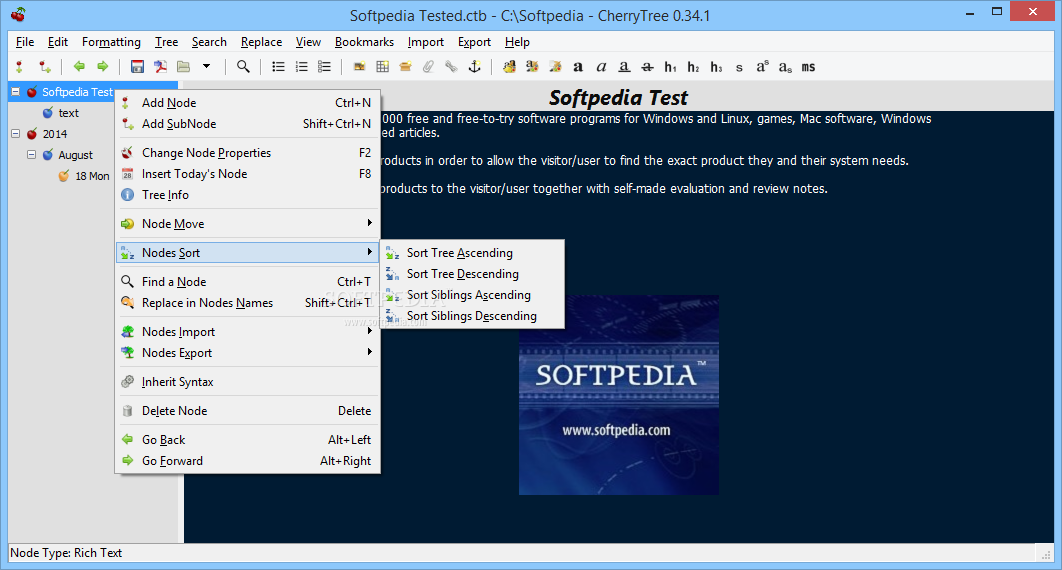Apply h3 heading format from toolbar
Viewport: 1062px width, 570px height.
(x=717, y=66)
